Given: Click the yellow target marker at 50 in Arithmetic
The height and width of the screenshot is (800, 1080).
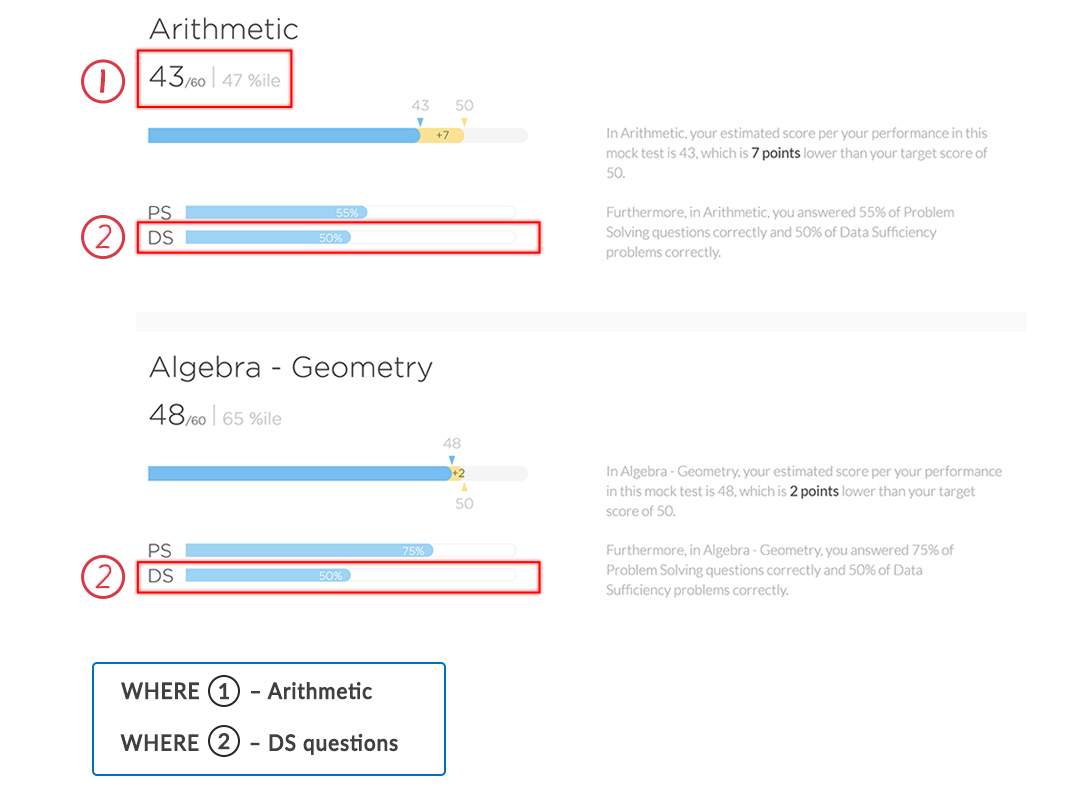Looking at the screenshot, I should [464, 122].
